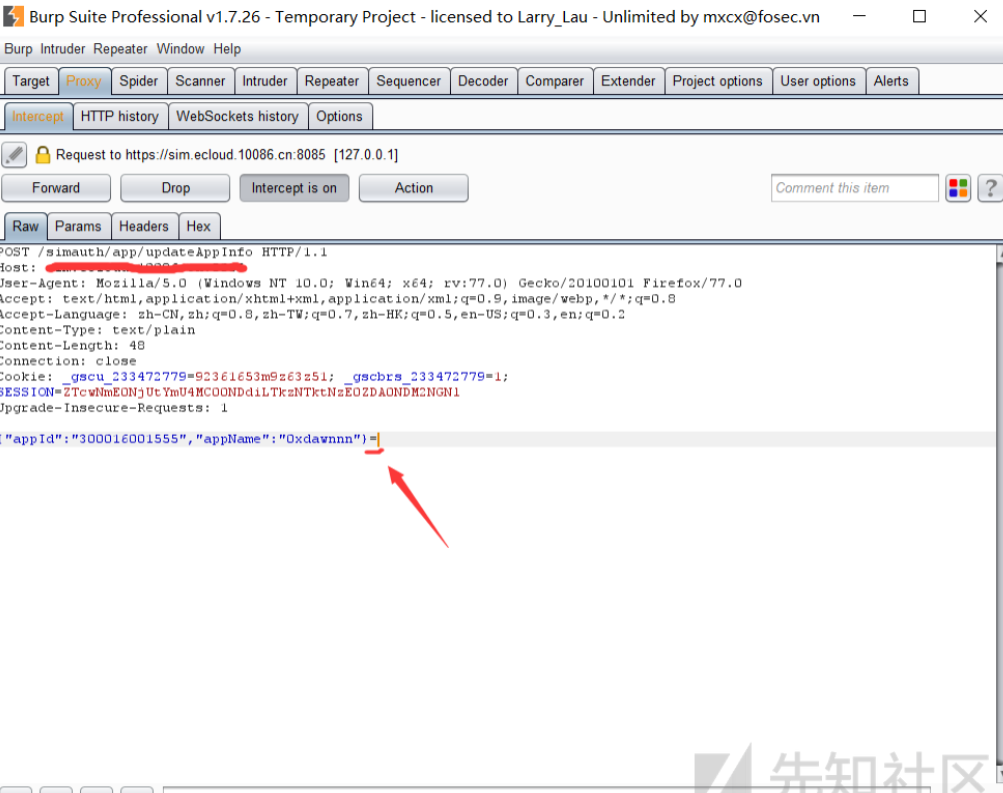The height and width of the screenshot is (793, 1003).
Task: Open the Comparer tab
Action: (x=555, y=81)
